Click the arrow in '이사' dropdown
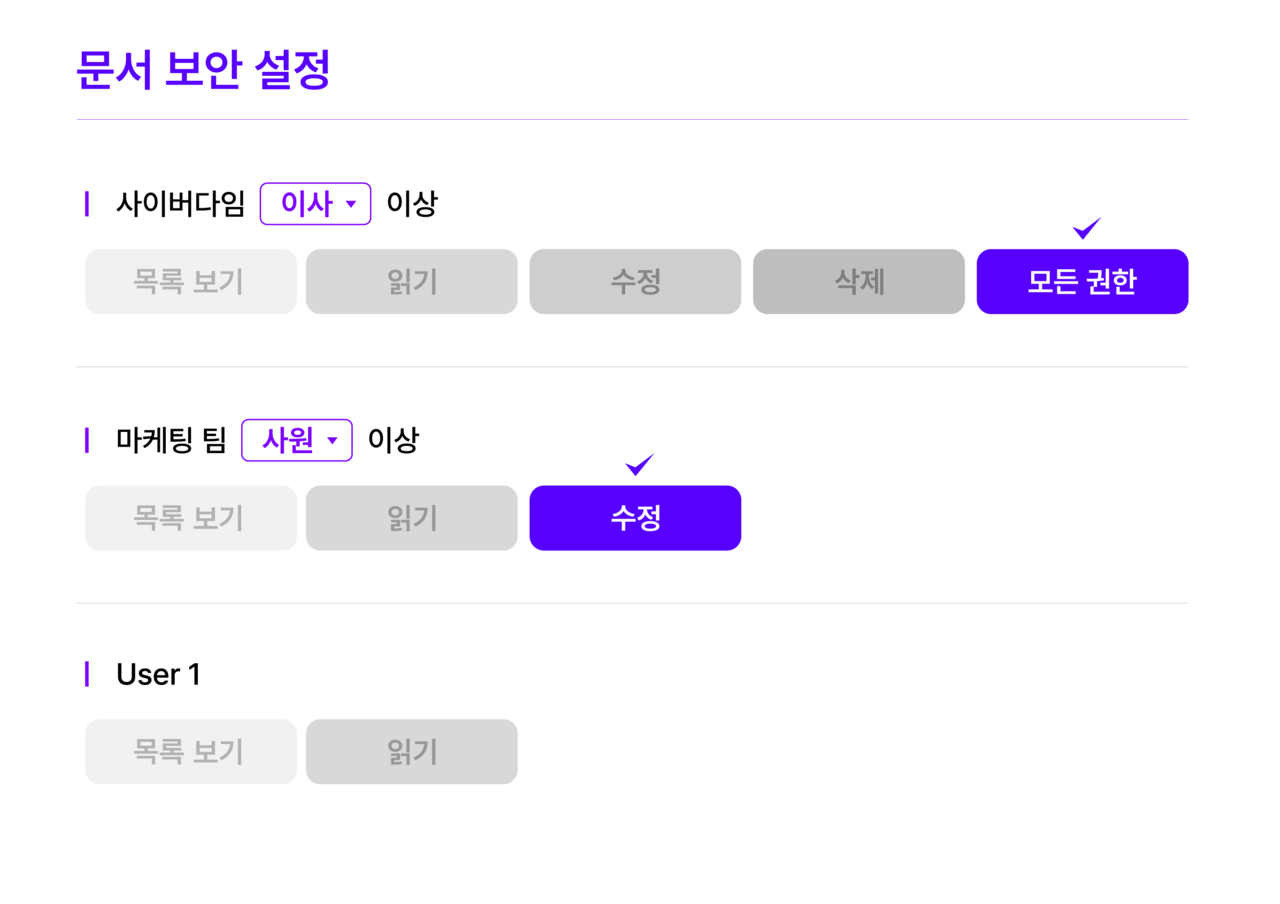 pos(351,205)
